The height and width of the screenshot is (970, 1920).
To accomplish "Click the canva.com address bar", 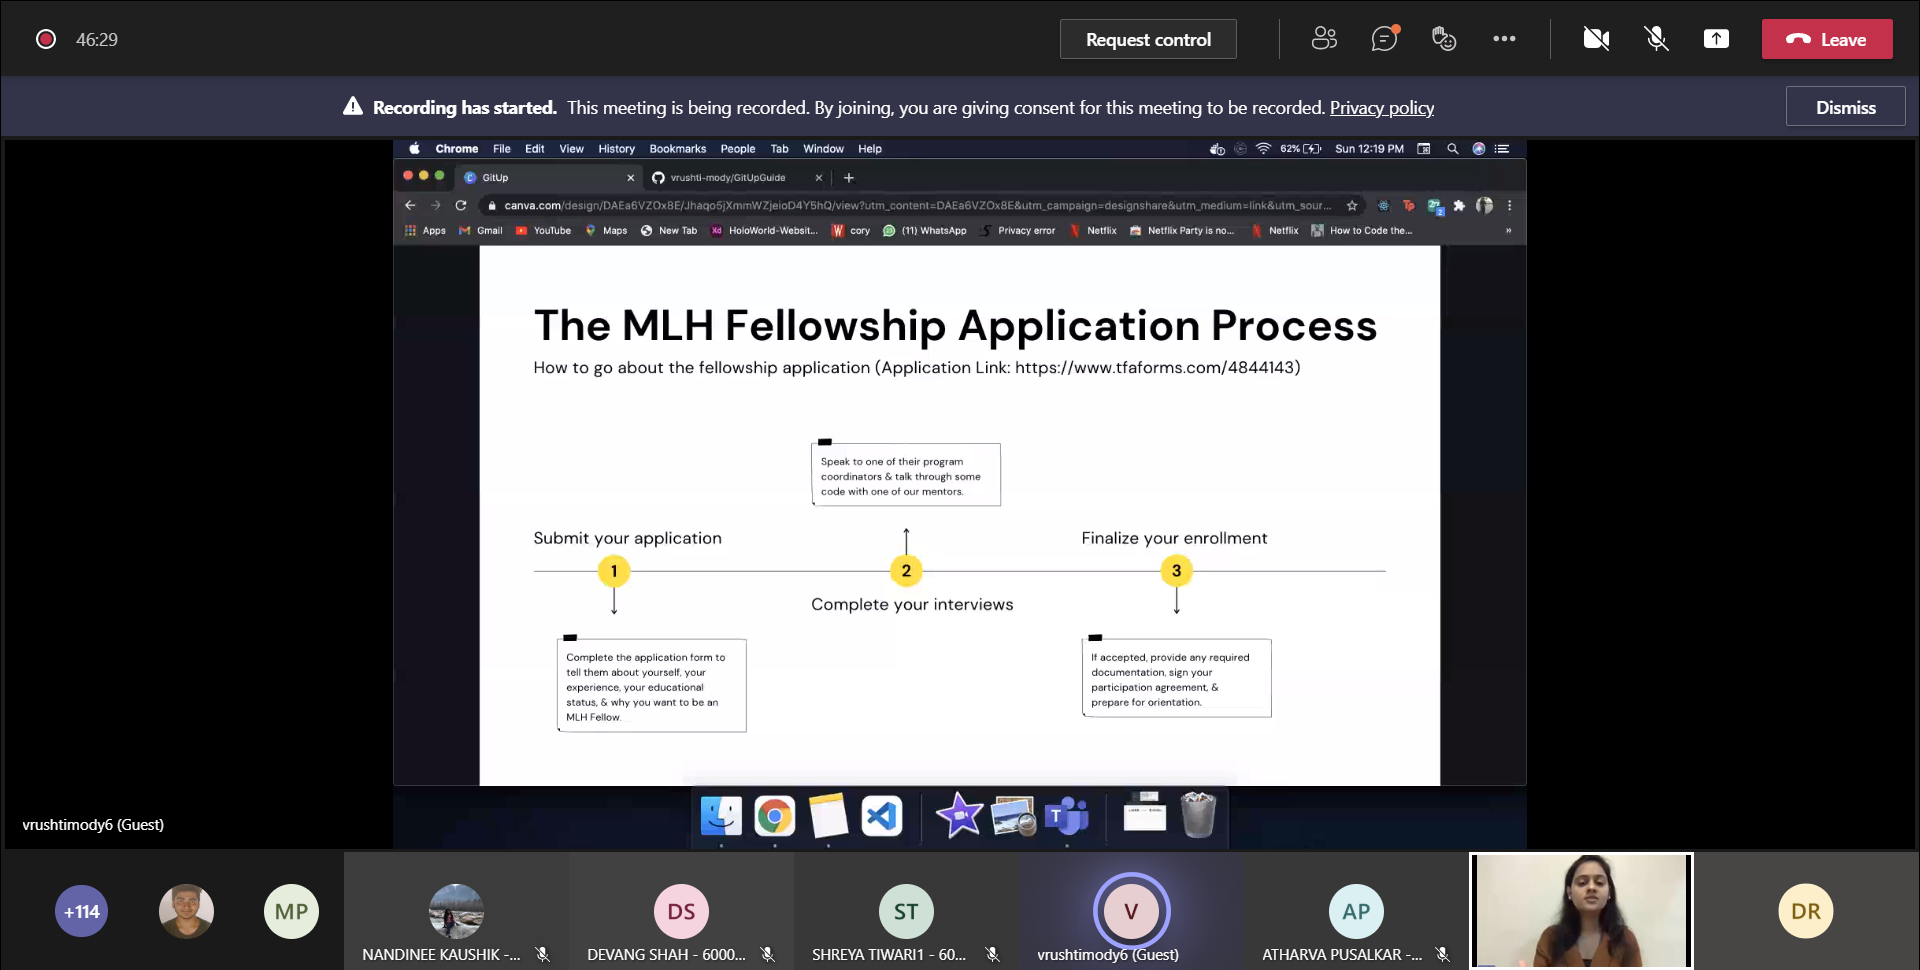I will pos(916,205).
